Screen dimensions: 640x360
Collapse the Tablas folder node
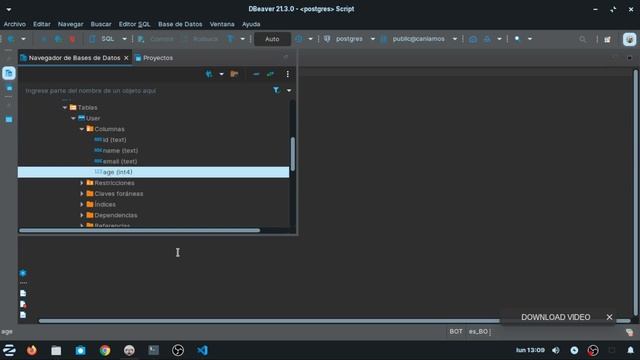coord(65,107)
